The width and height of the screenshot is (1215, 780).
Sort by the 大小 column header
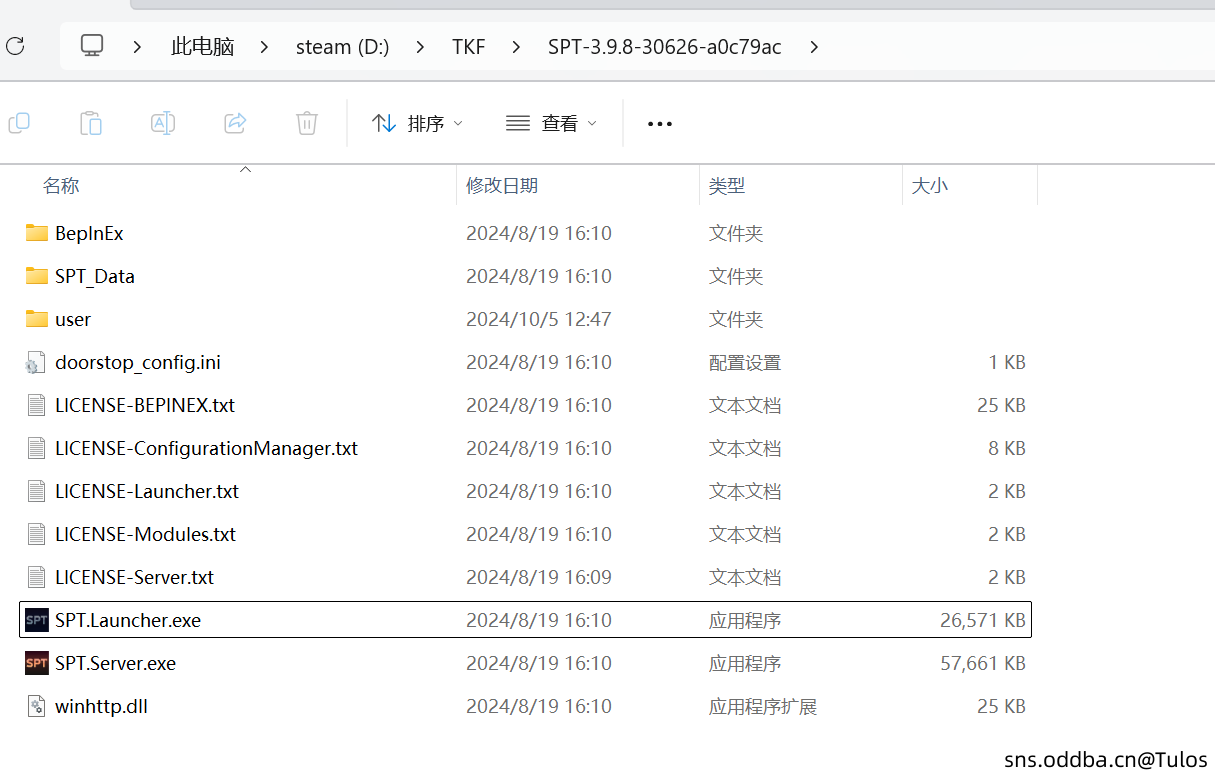click(x=930, y=186)
